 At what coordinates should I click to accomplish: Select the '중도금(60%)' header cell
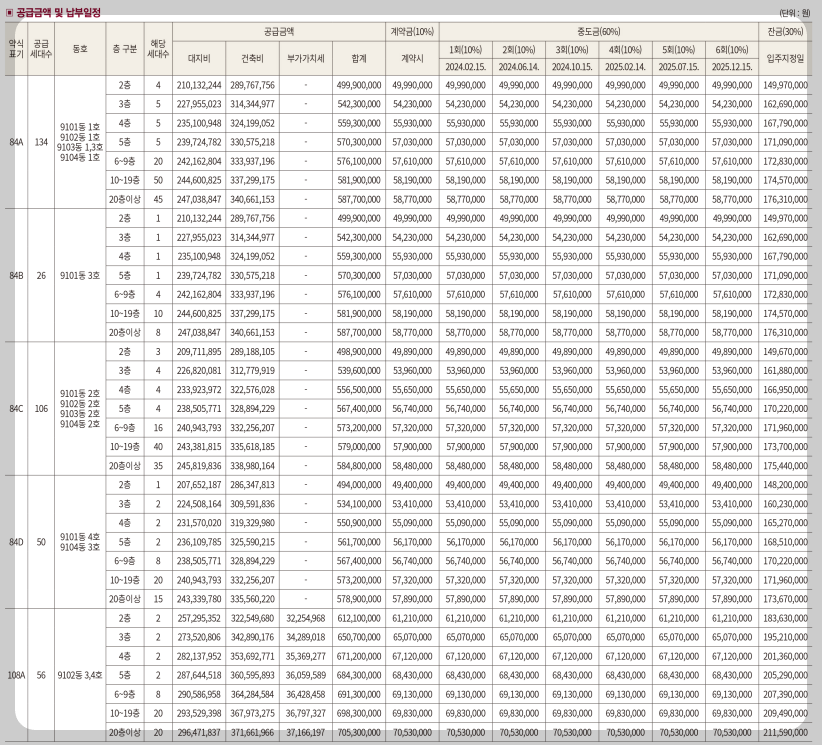(x=599, y=31)
